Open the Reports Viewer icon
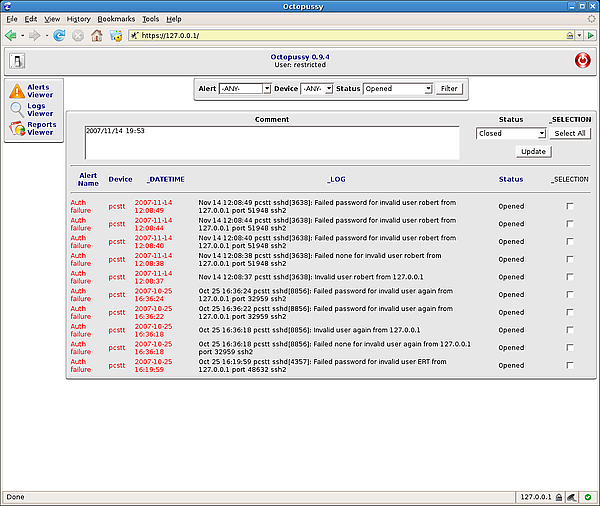 pyautogui.click(x=16, y=129)
